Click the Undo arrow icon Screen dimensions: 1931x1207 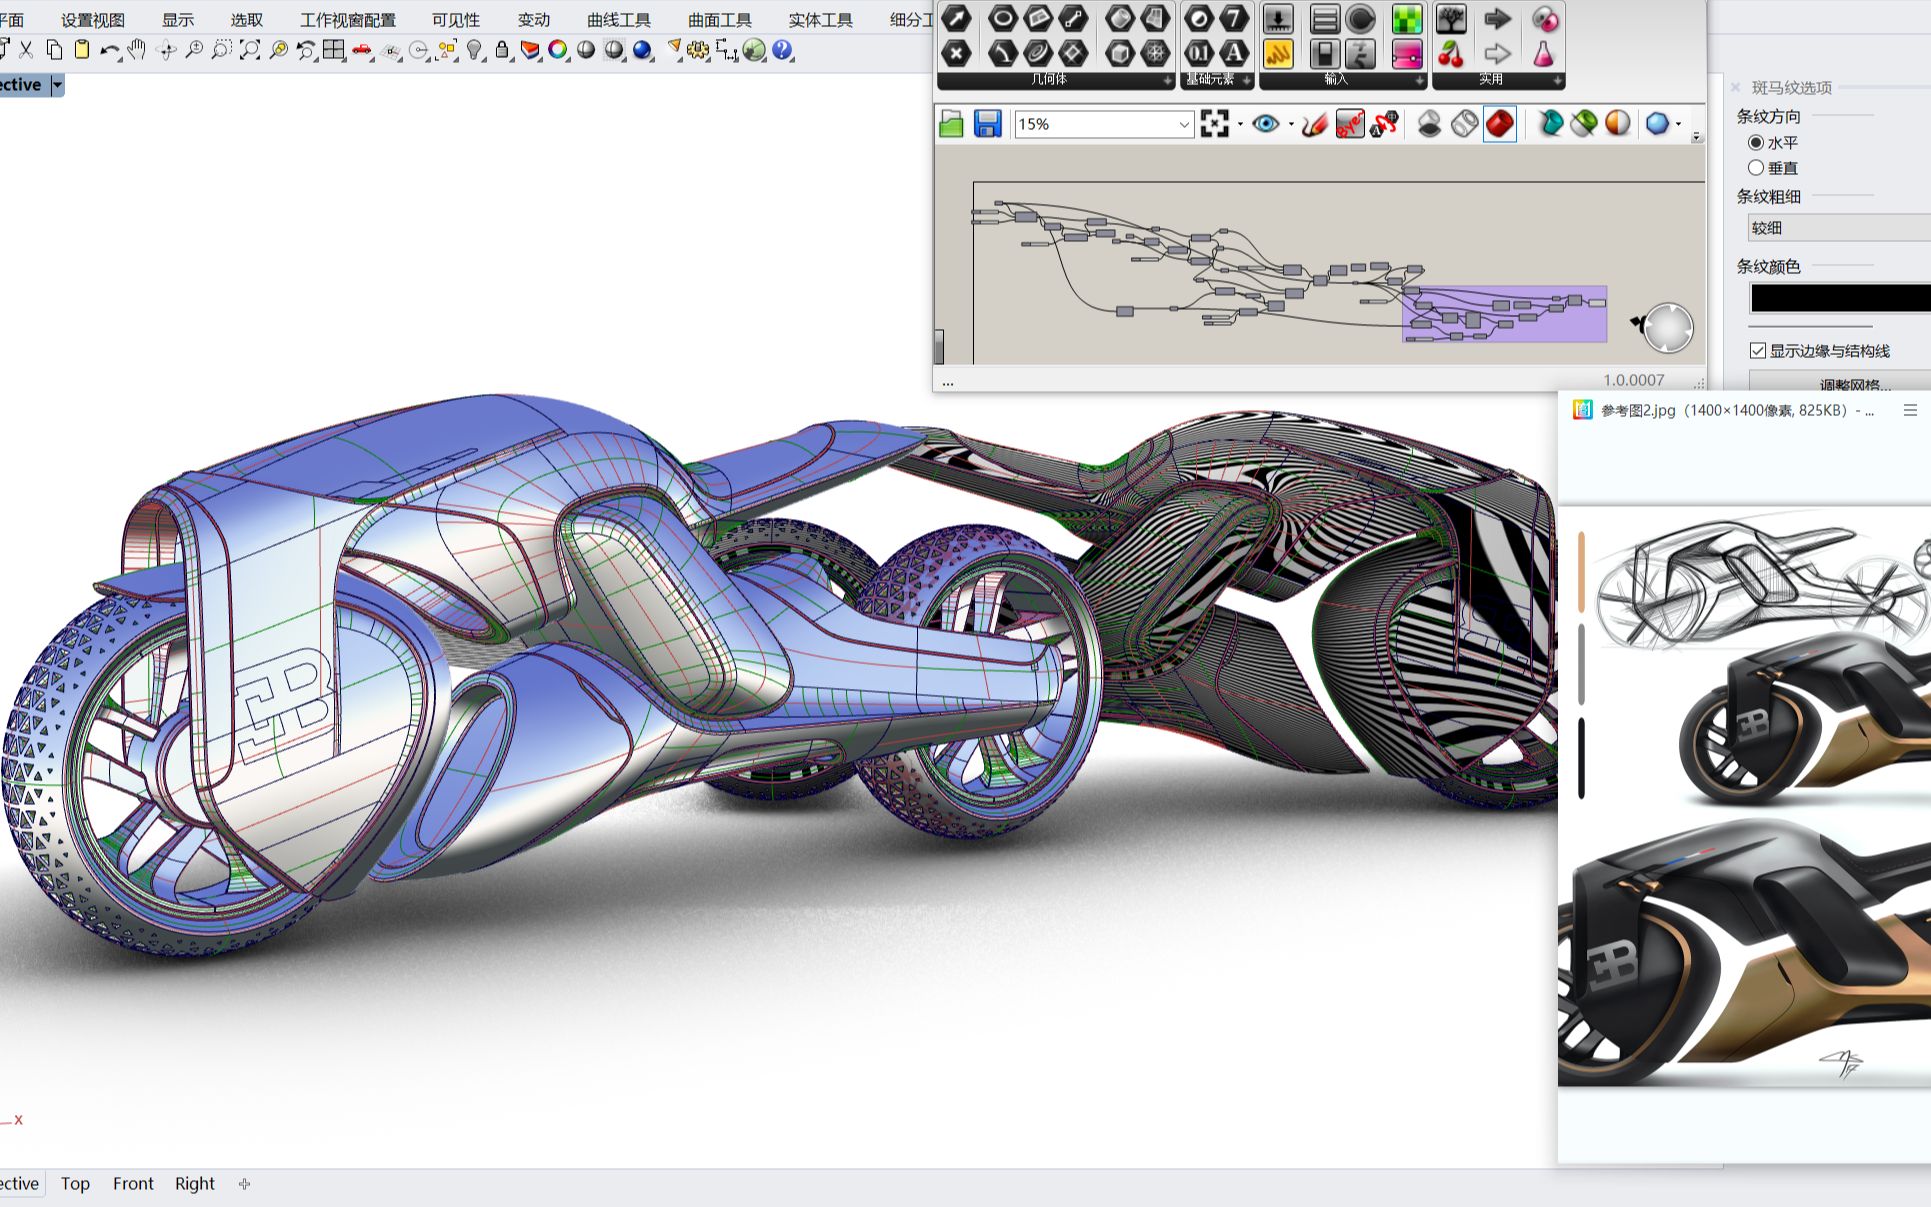[x=109, y=50]
